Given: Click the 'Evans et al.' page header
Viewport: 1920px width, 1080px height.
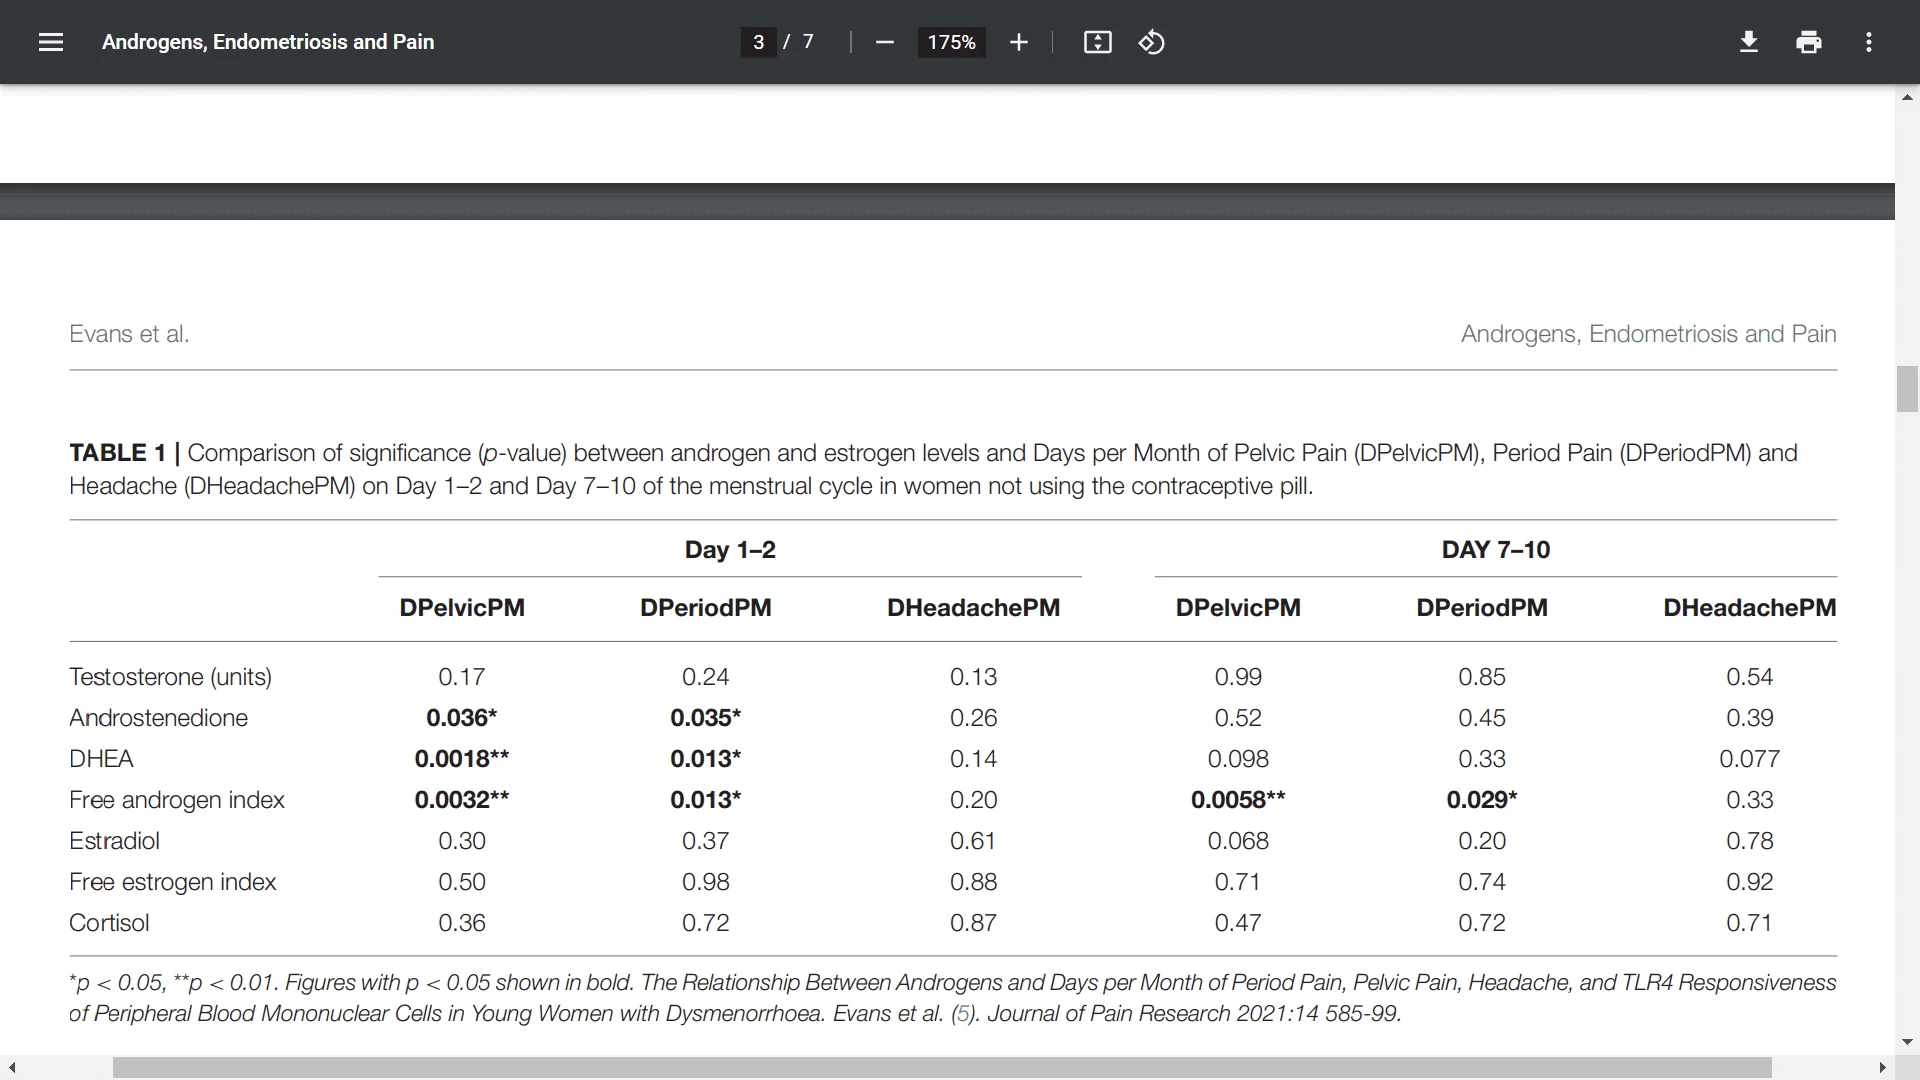Looking at the screenshot, I should pyautogui.click(x=129, y=334).
